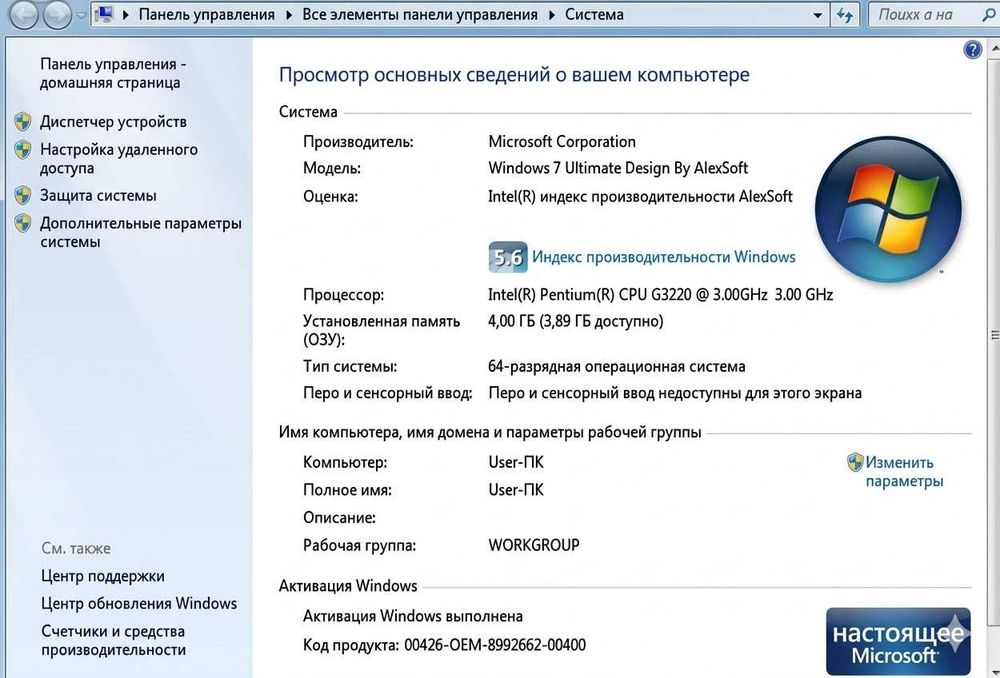Click heading 'Просмотр основных сведений о вашем компьютере'
Screen dimensions: 1000x678
pyautogui.click(x=514, y=75)
